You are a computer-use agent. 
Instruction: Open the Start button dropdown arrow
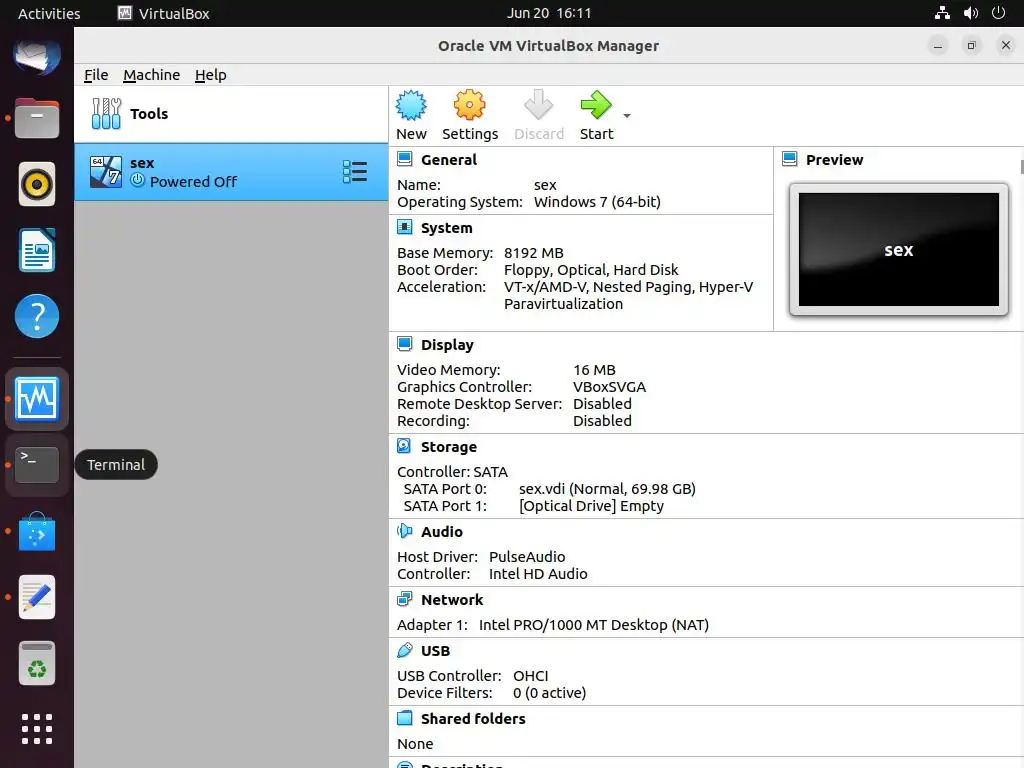point(627,116)
